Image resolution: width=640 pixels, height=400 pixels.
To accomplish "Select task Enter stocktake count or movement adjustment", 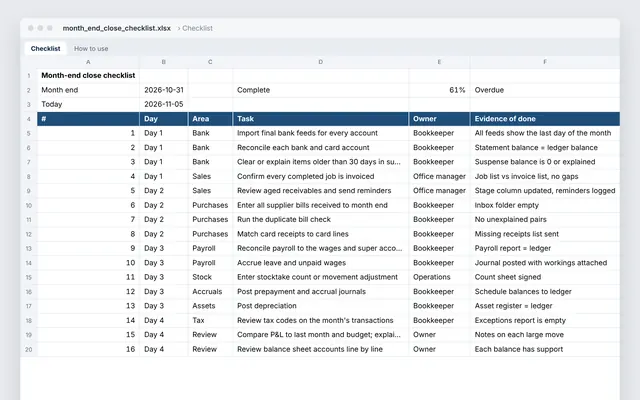I will click(x=320, y=277).
